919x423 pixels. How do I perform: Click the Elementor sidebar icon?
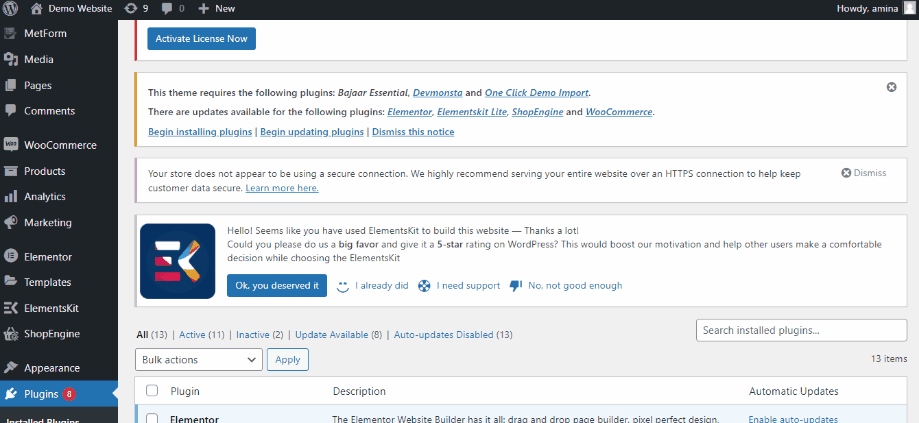10,257
